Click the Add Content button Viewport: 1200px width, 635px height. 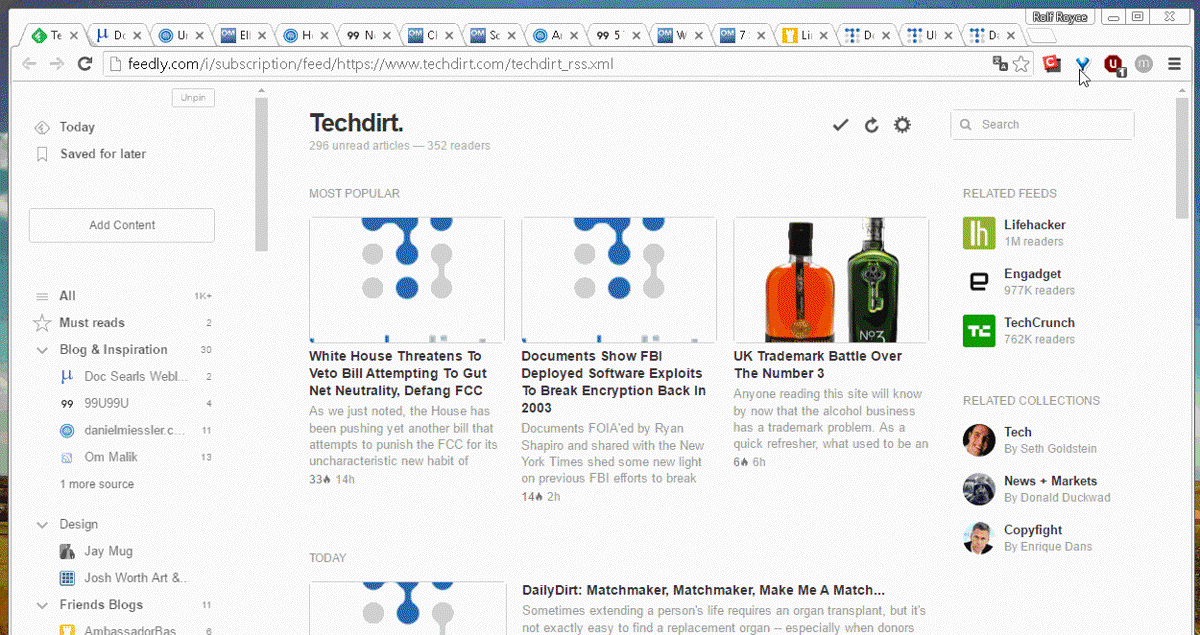[x=122, y=225]
